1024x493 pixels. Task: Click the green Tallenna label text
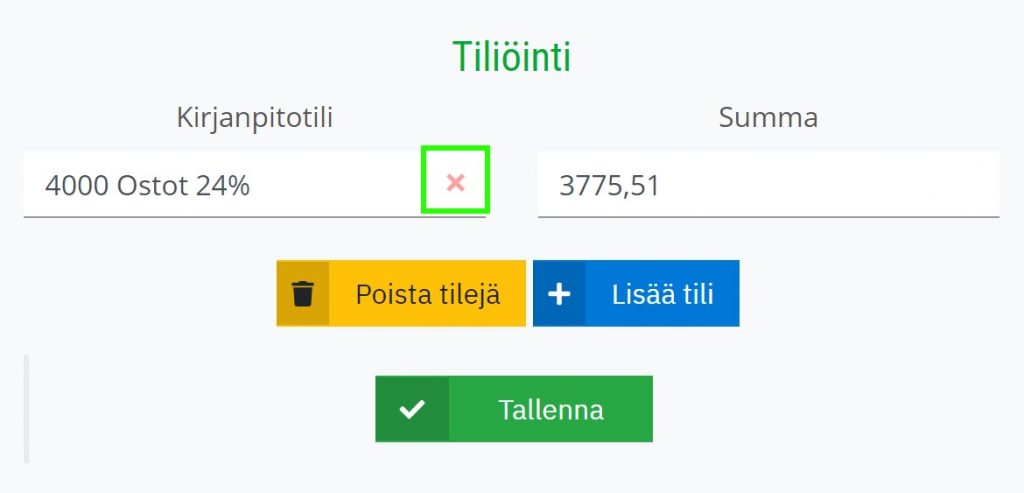pos(551,410)
